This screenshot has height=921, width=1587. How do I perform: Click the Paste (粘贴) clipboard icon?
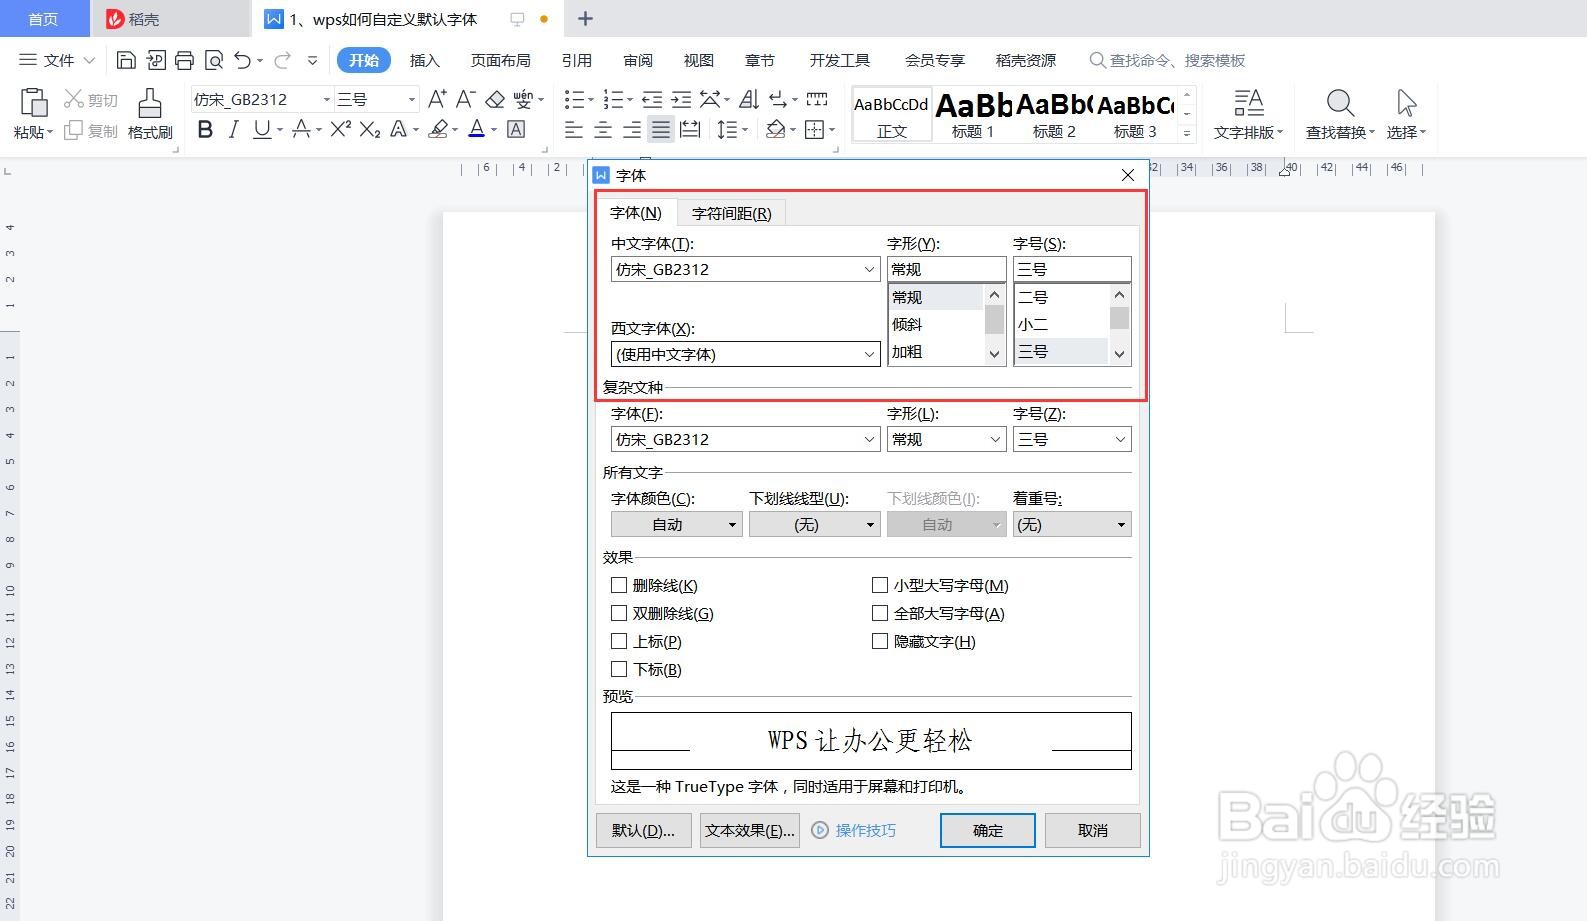(x=33, y=103)
